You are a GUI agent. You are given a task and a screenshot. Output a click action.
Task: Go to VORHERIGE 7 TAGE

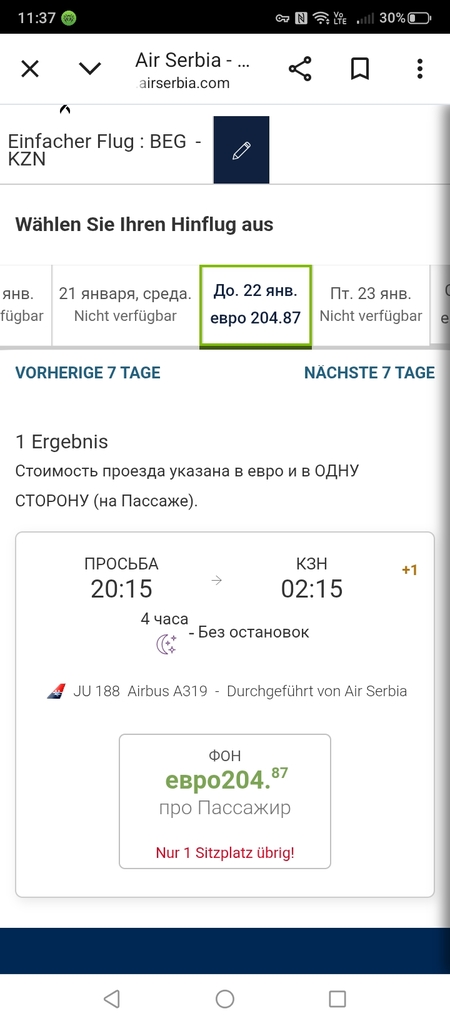click(88, 373)
